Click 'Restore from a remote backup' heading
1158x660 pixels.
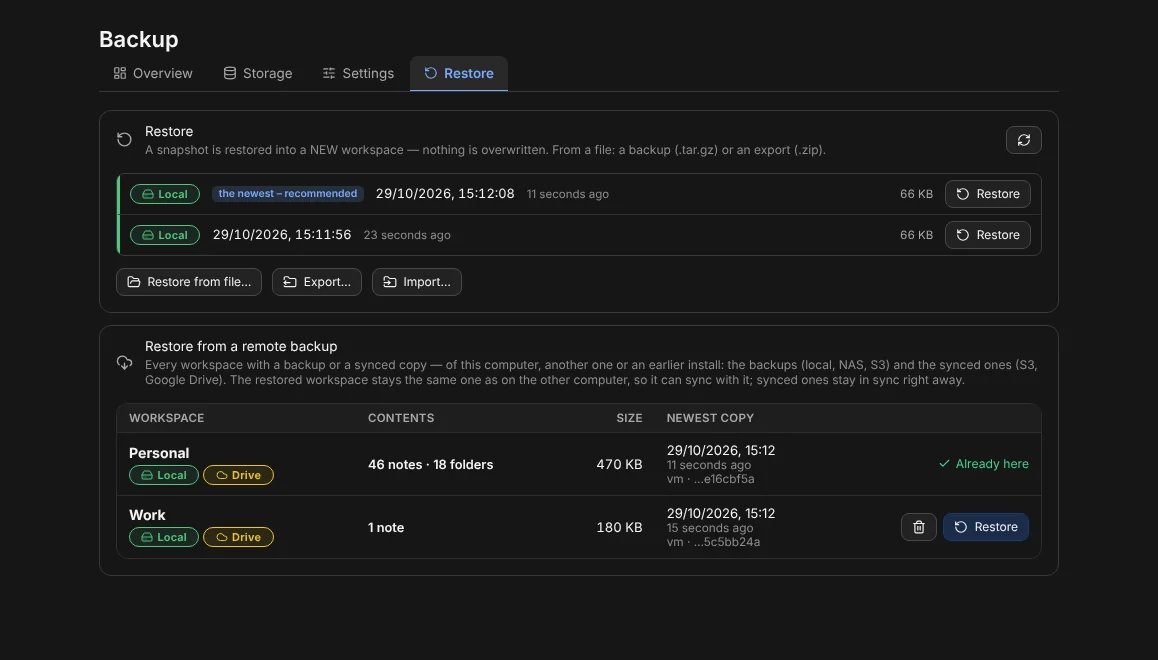click(241, 346)
